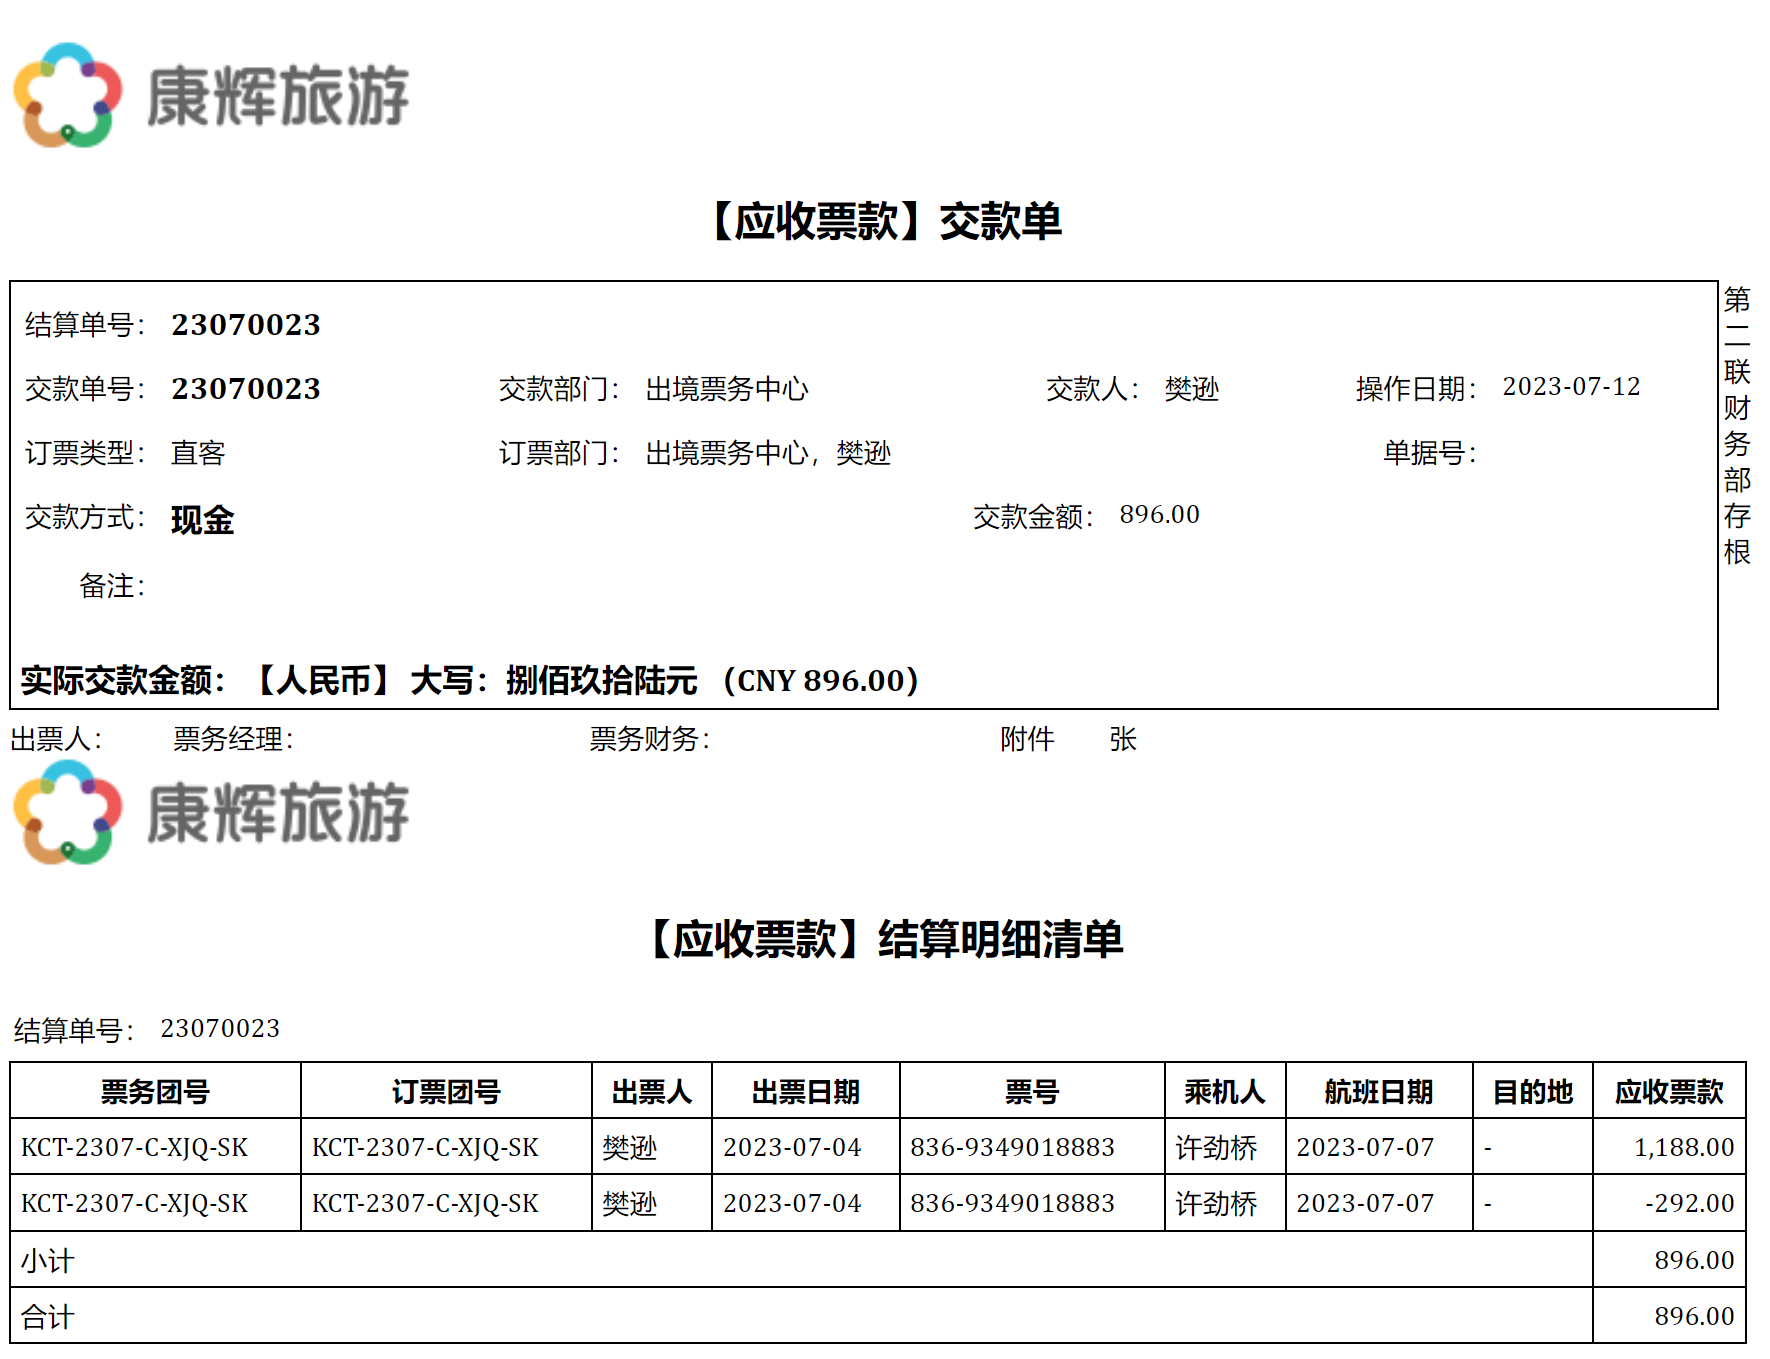The width and height of the screenshot is (1770, 1359).
Task: Select the 896.00 next to 交款金额
Action: click(x=1158, y=515)
